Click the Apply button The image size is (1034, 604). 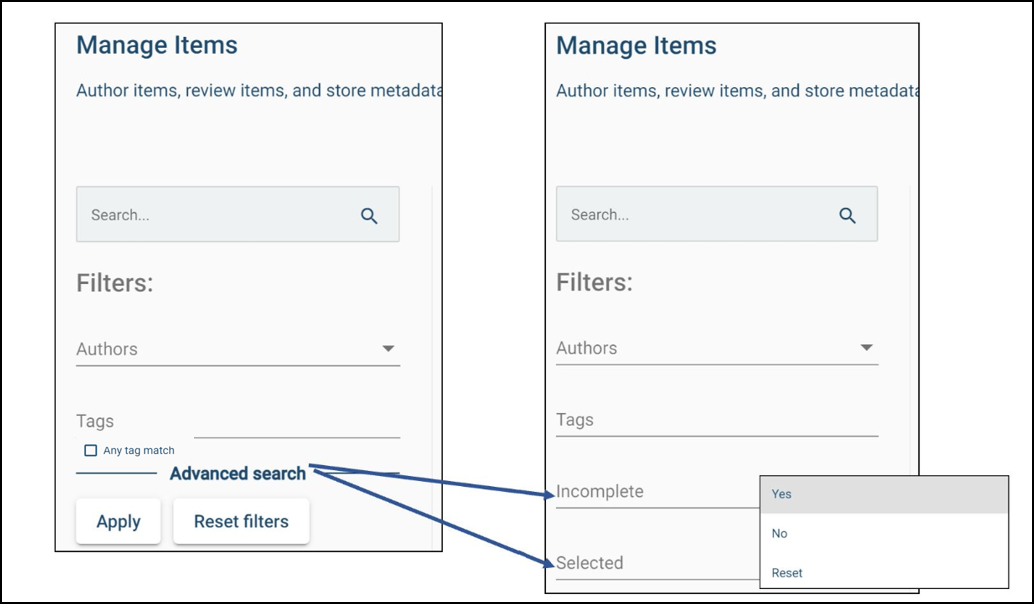point(118,522)
